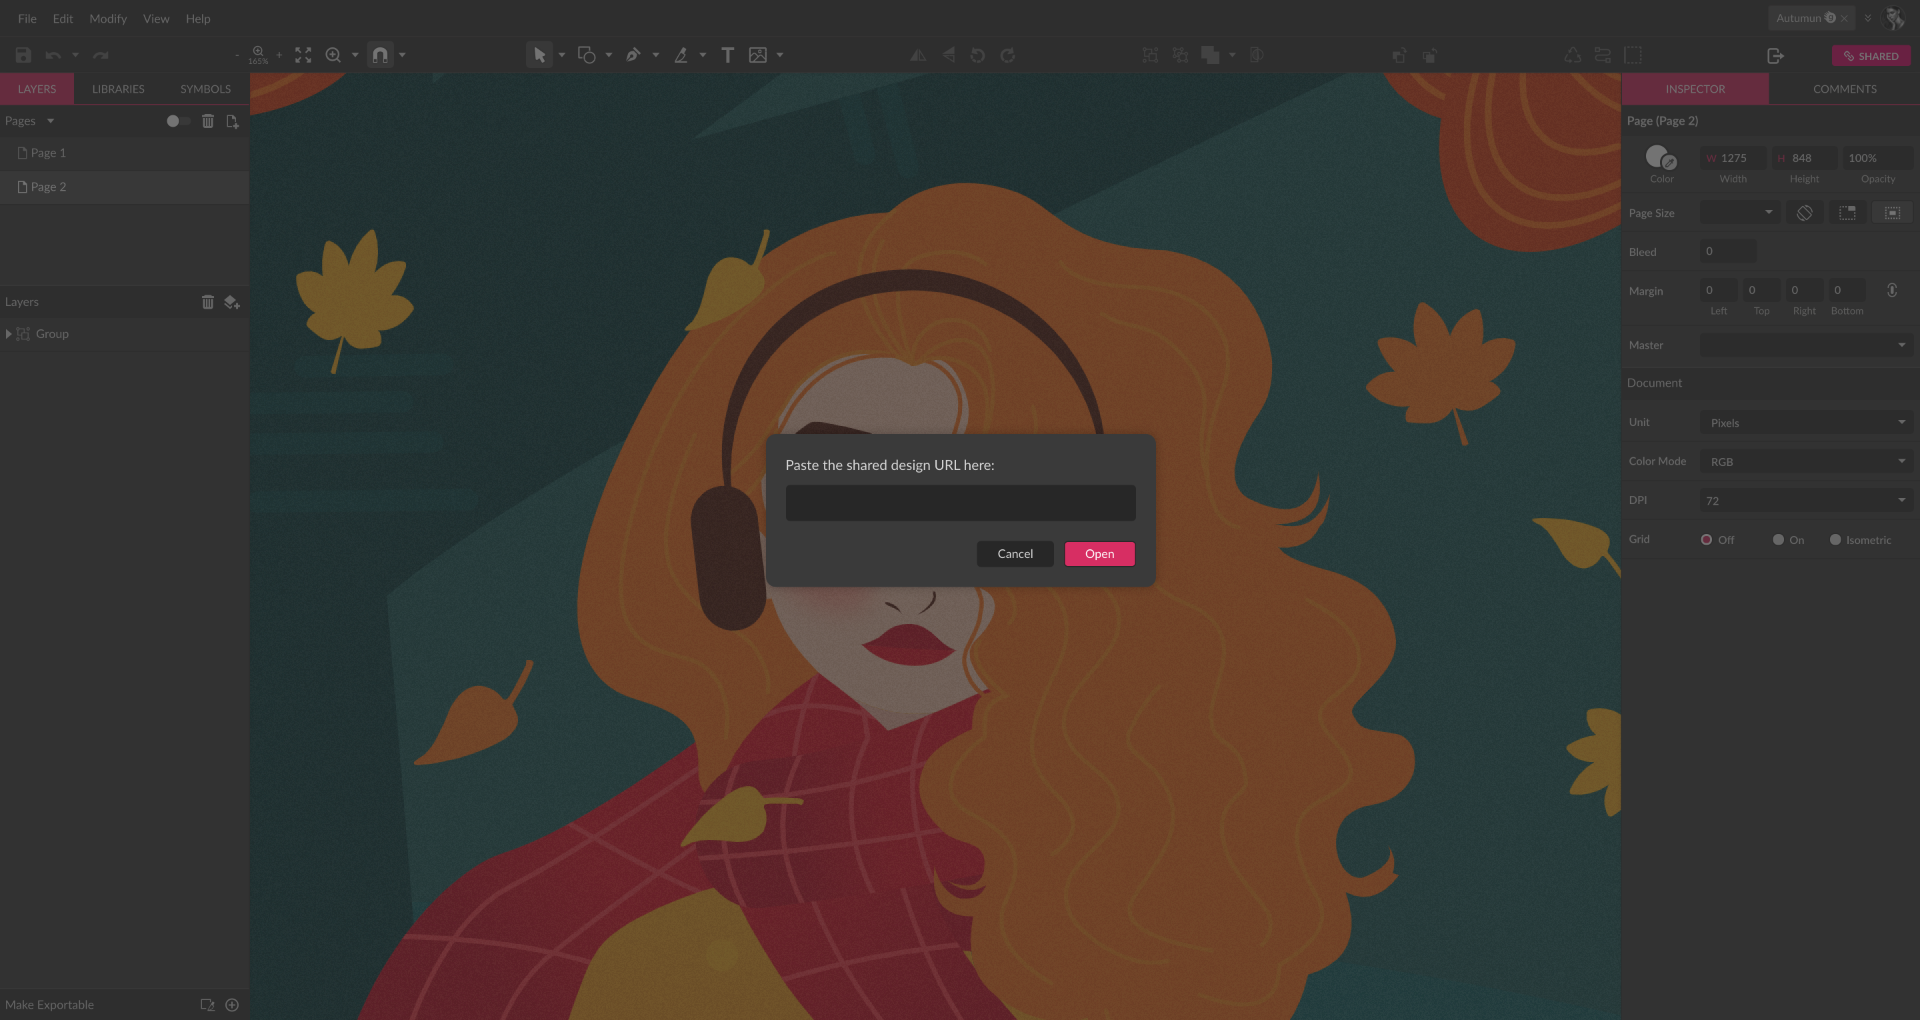Select the Text tool
Screen dimensions: 1920x1020
[x=727, y=55]
